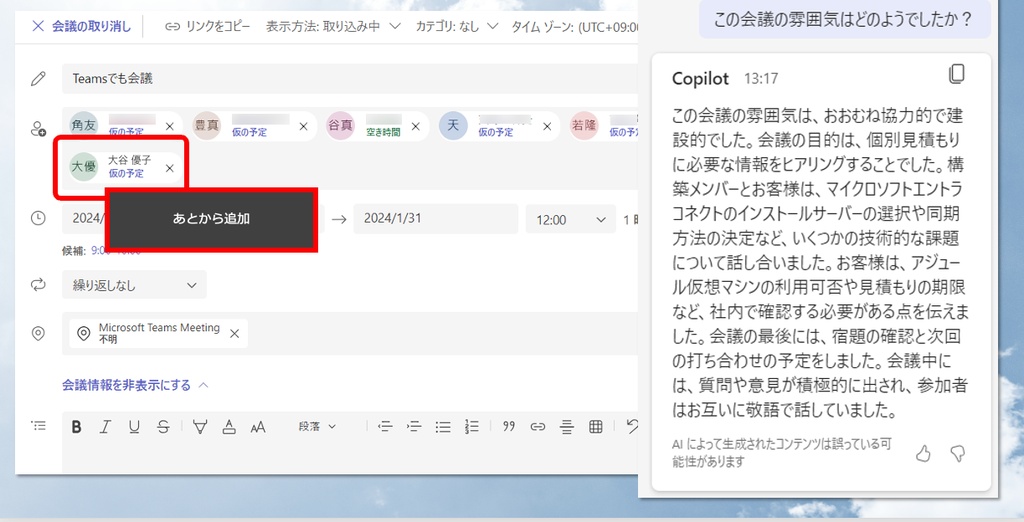Select the user question この会議の雰囲気はどのようでしたか?
Screen dimensions: 1024x522
click(842, 18)
